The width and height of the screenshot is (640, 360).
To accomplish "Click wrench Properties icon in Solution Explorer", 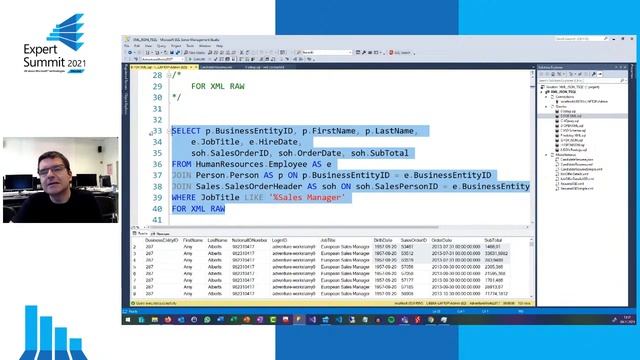I will pyautogui.click(x=594, y=74).
